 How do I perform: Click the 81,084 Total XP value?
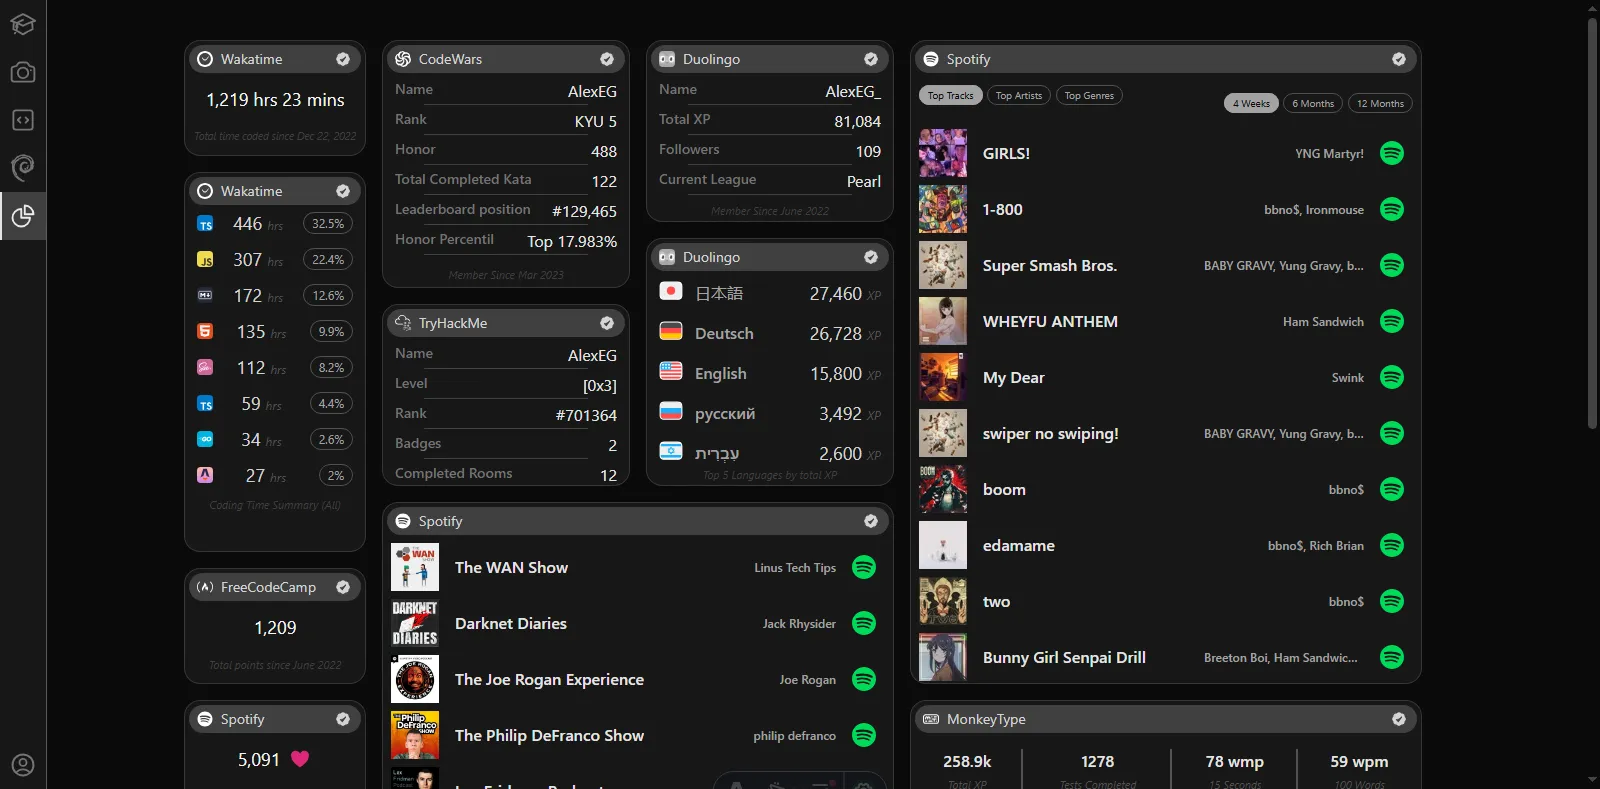coord(857,121)
